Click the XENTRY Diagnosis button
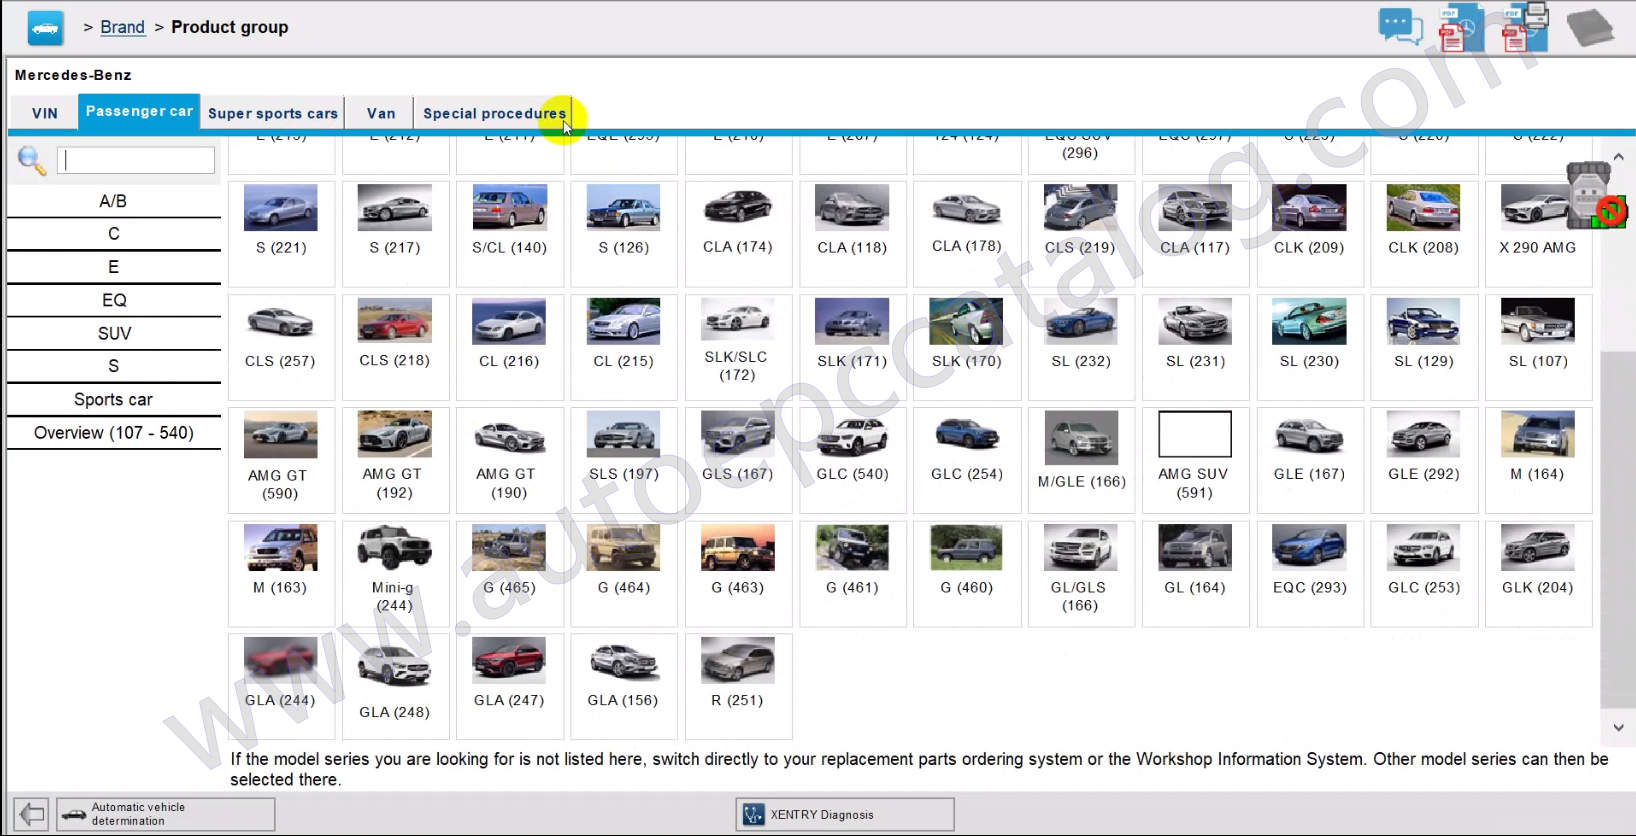The image size is (1636, 836). pos(845,814)
